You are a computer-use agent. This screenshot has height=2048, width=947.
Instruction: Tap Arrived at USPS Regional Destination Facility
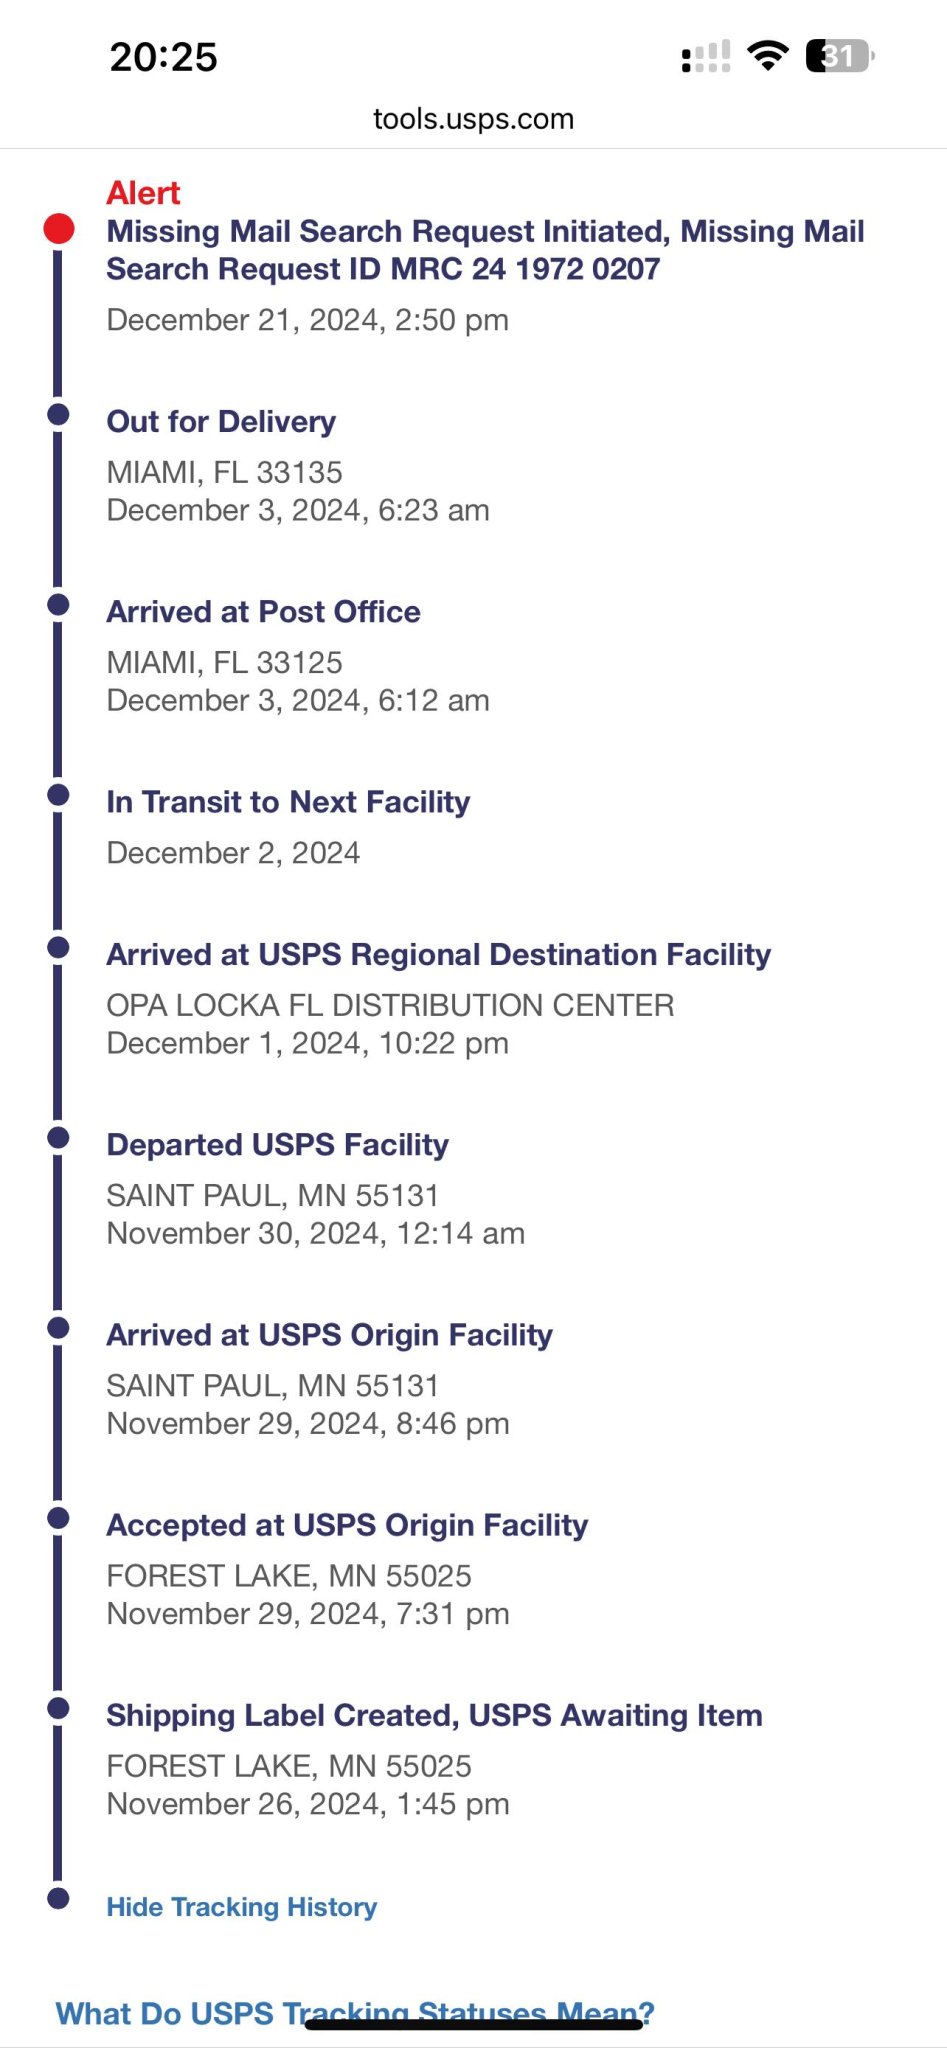438,955
